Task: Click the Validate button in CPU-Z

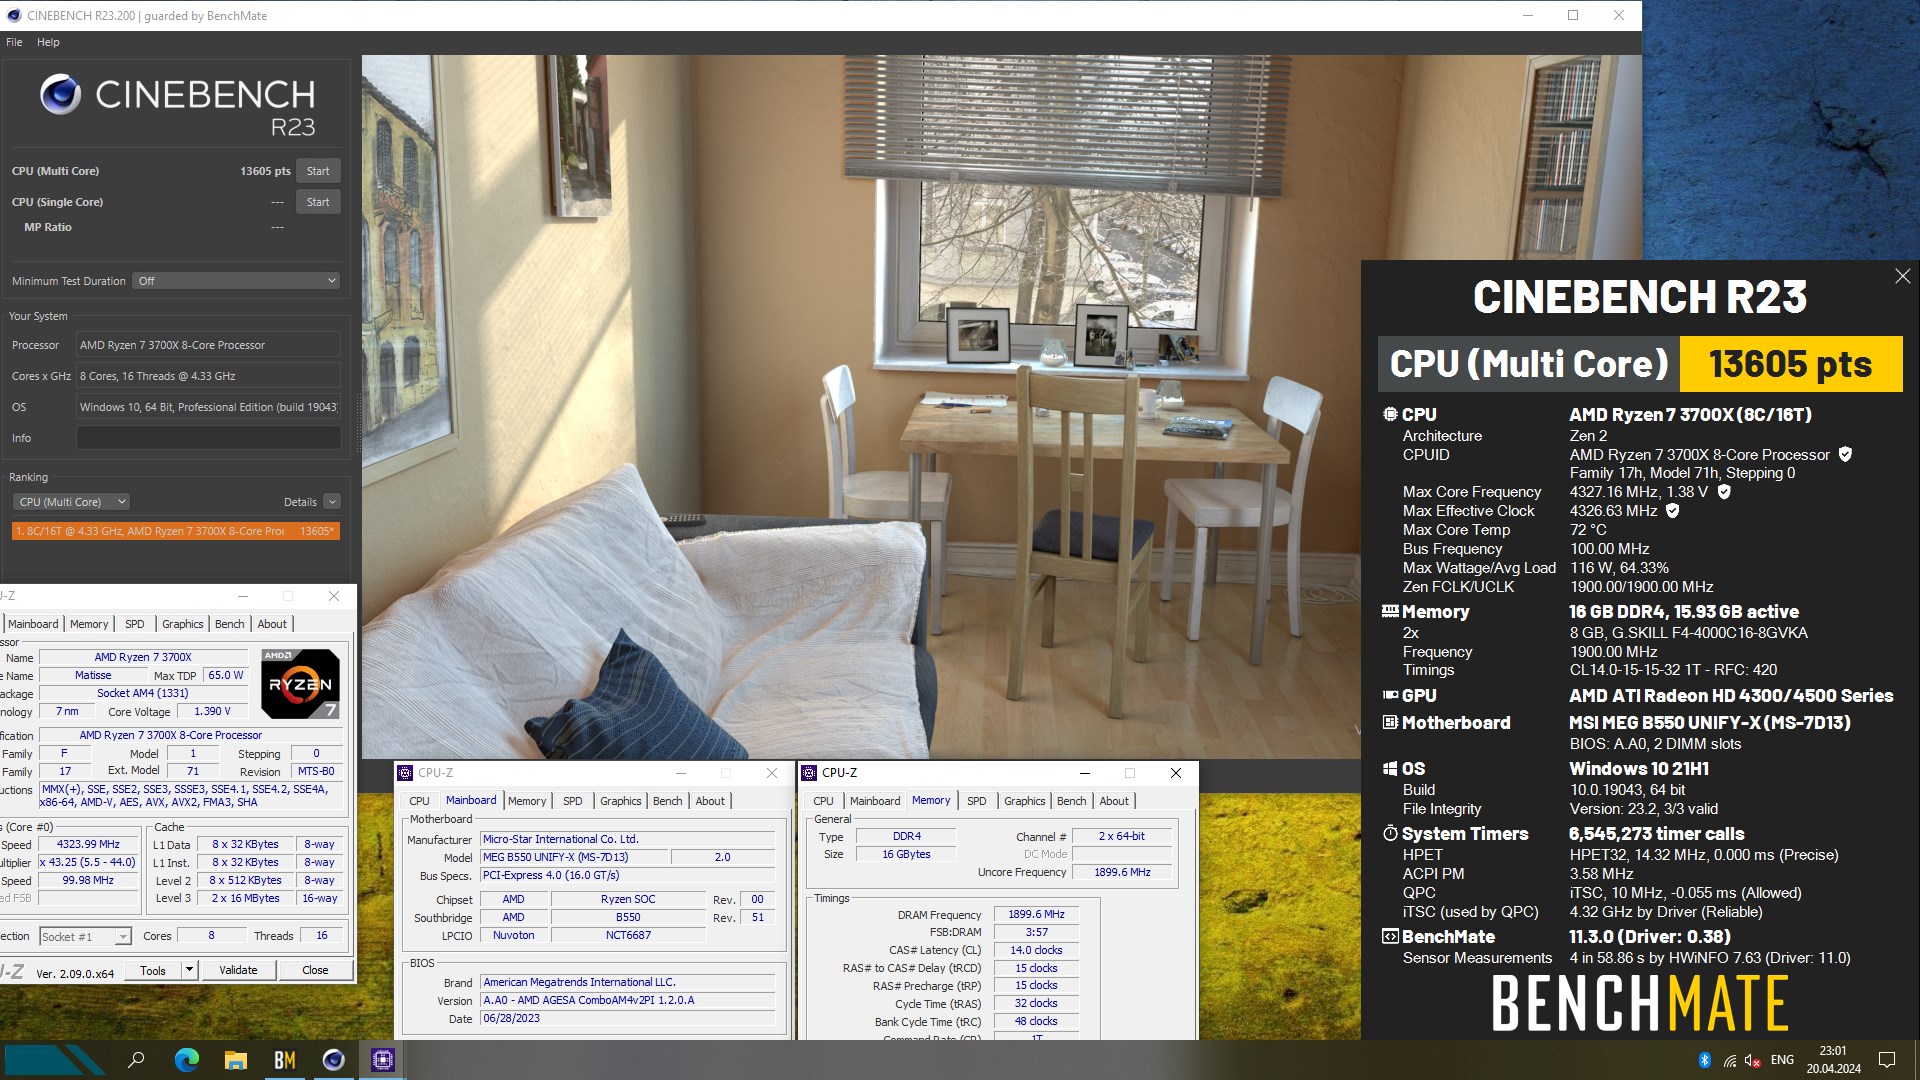Action: 238,970
